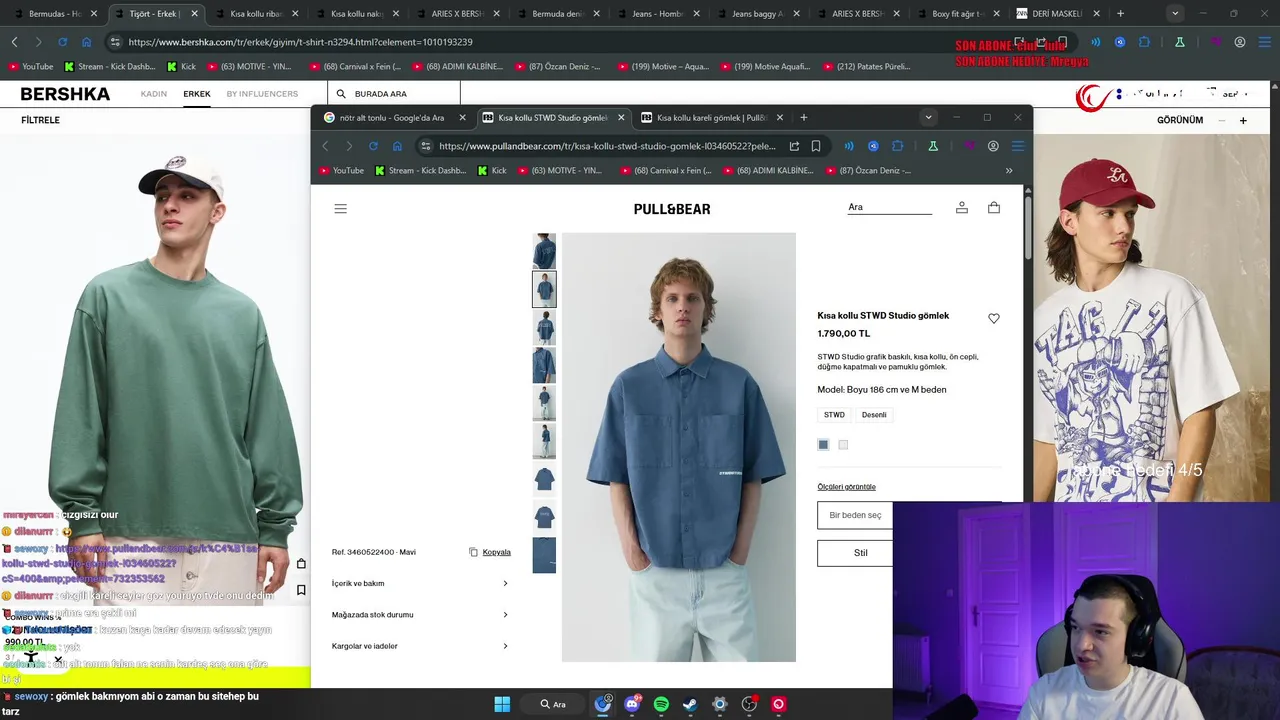1280x720 pixels.
Task: Share the Pull&Bear page URL
Action: [x=794, y=146]
